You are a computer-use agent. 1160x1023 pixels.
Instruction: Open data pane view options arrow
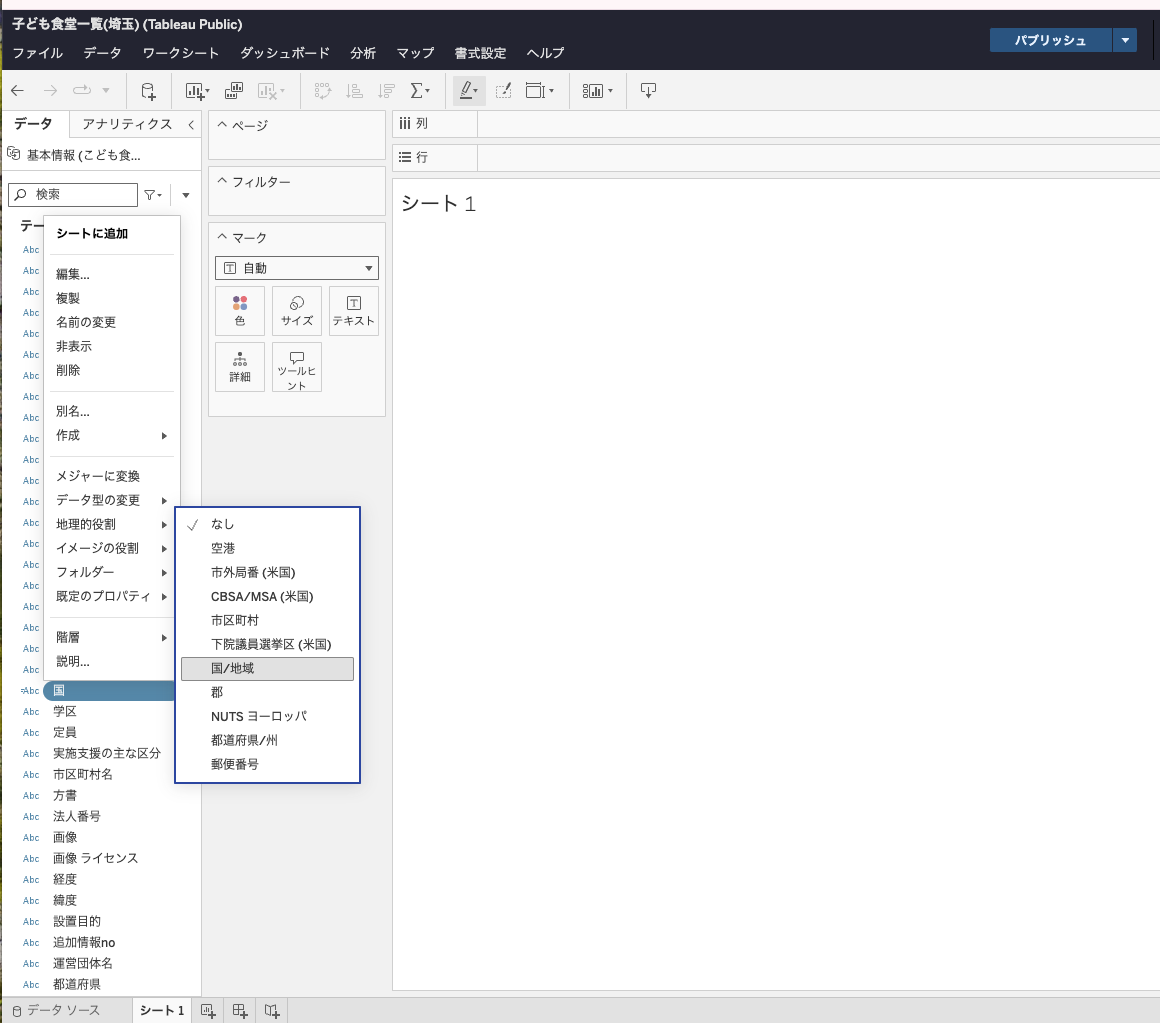pyautogui.click(x=186, y=195)
